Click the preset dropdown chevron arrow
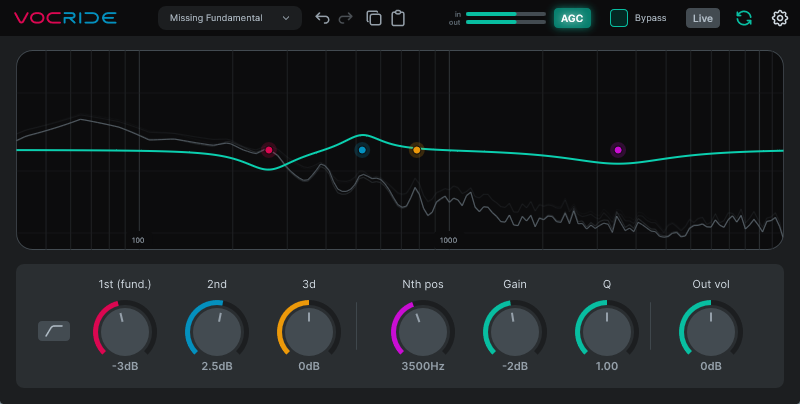 (x=286, y=18)
